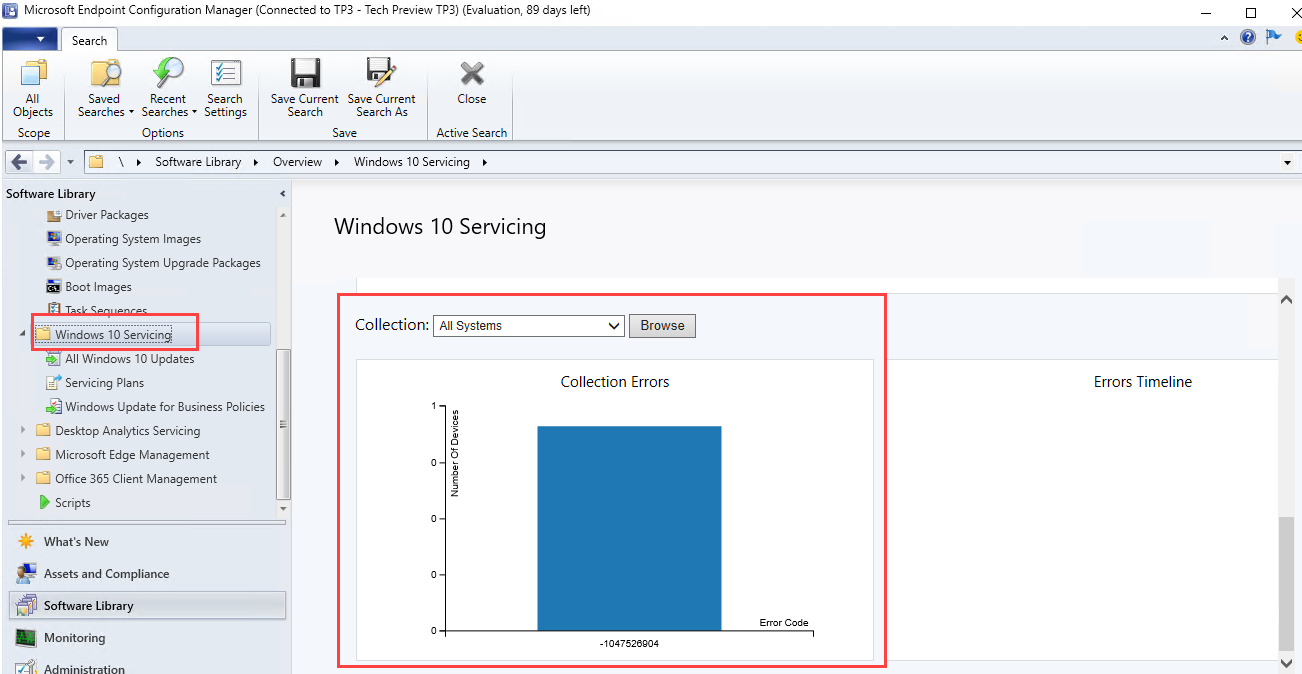Click the main pane scroll-down arrow
This screenshot has width=1302, height=674.
(x=1288, y=662)
